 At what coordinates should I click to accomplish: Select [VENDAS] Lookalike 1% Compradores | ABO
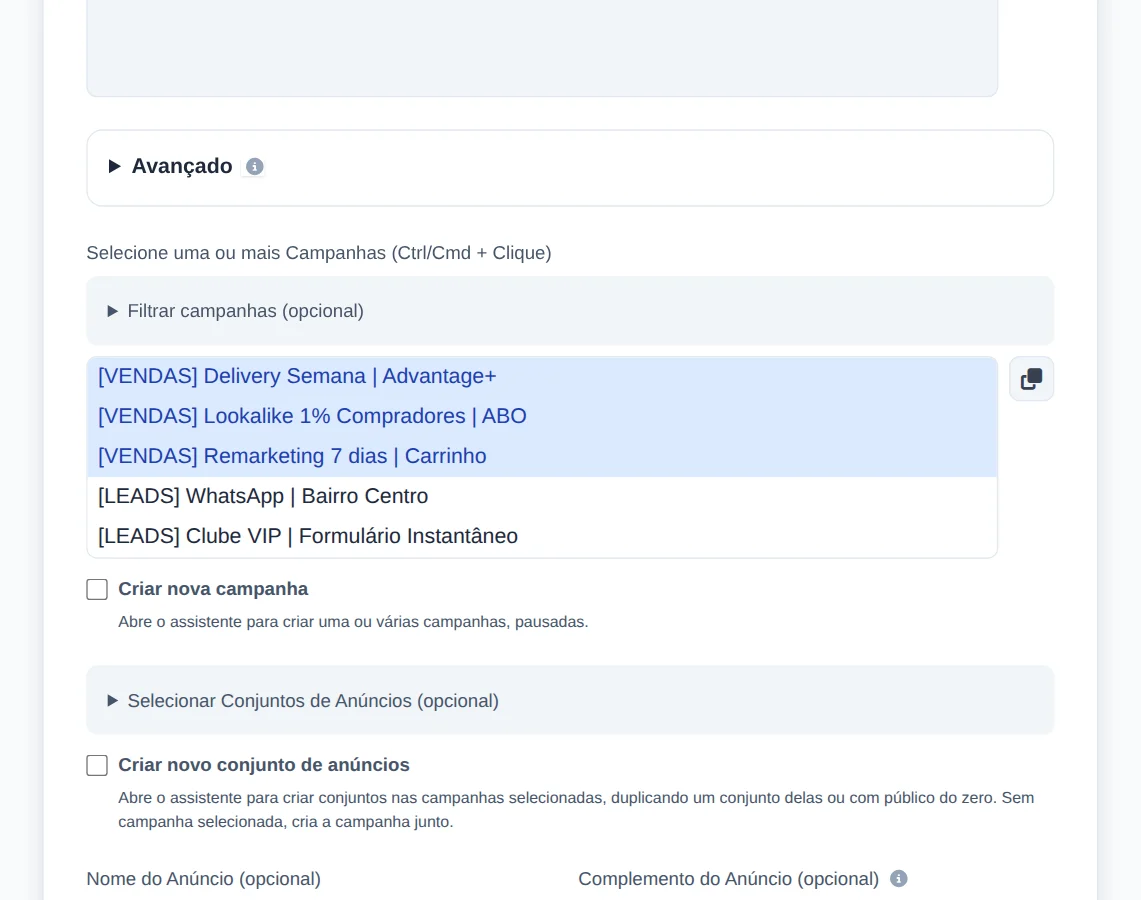click(542, 416)
